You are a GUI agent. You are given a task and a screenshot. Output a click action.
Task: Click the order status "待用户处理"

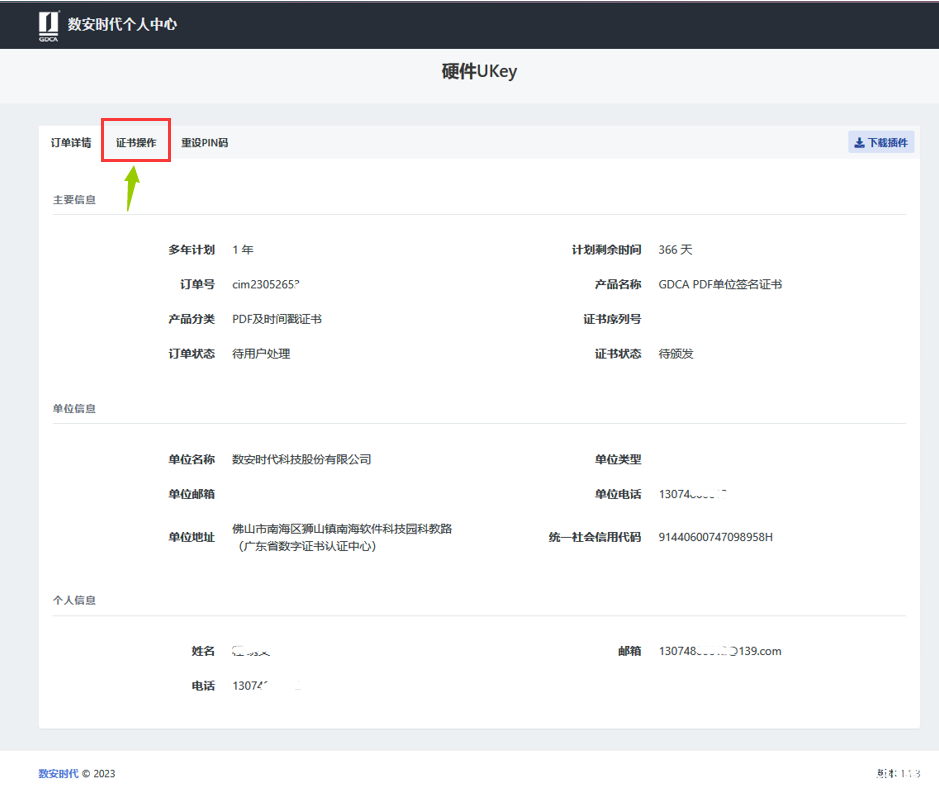pos(261,354)
